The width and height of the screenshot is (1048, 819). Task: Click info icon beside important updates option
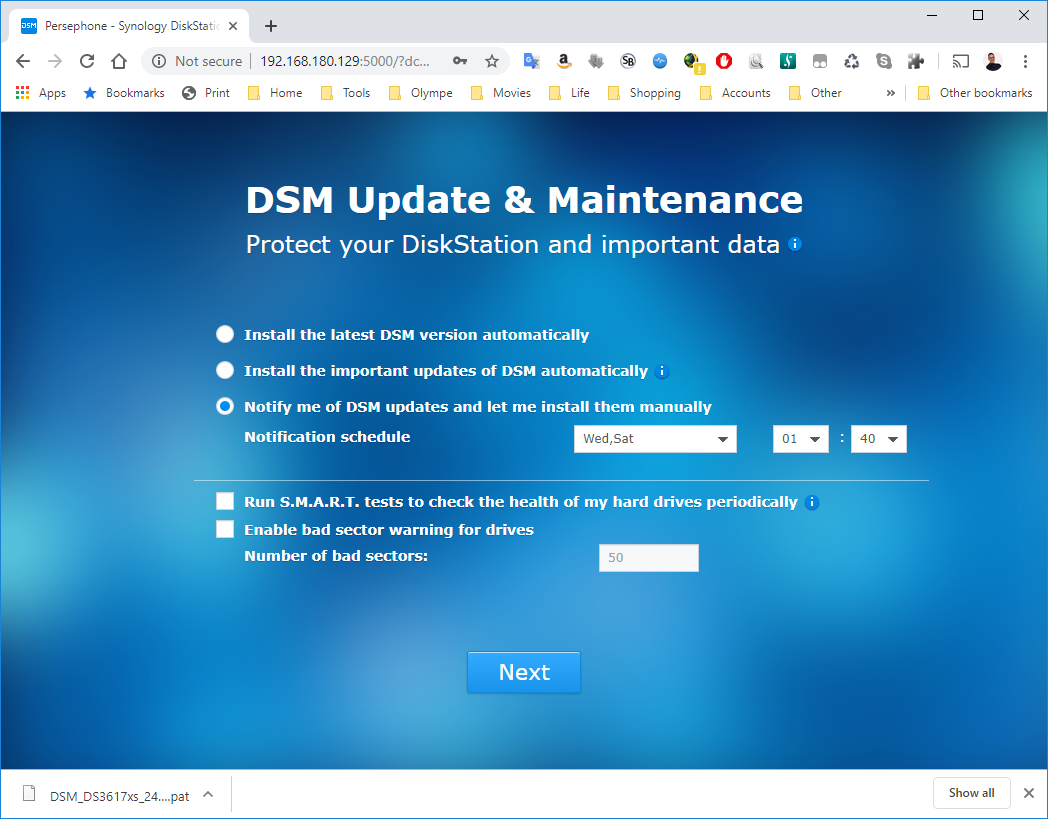(662, 371)
